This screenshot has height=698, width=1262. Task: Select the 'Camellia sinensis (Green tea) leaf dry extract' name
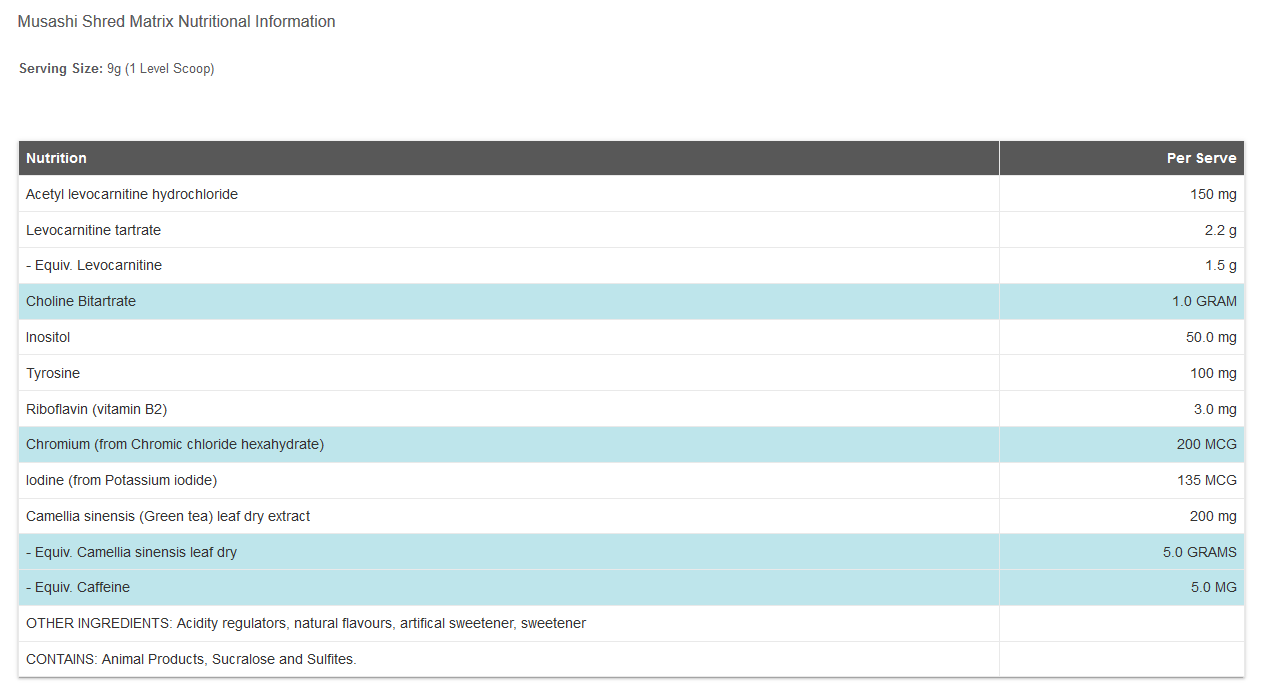pyautogui.click(x=168, y=516)
